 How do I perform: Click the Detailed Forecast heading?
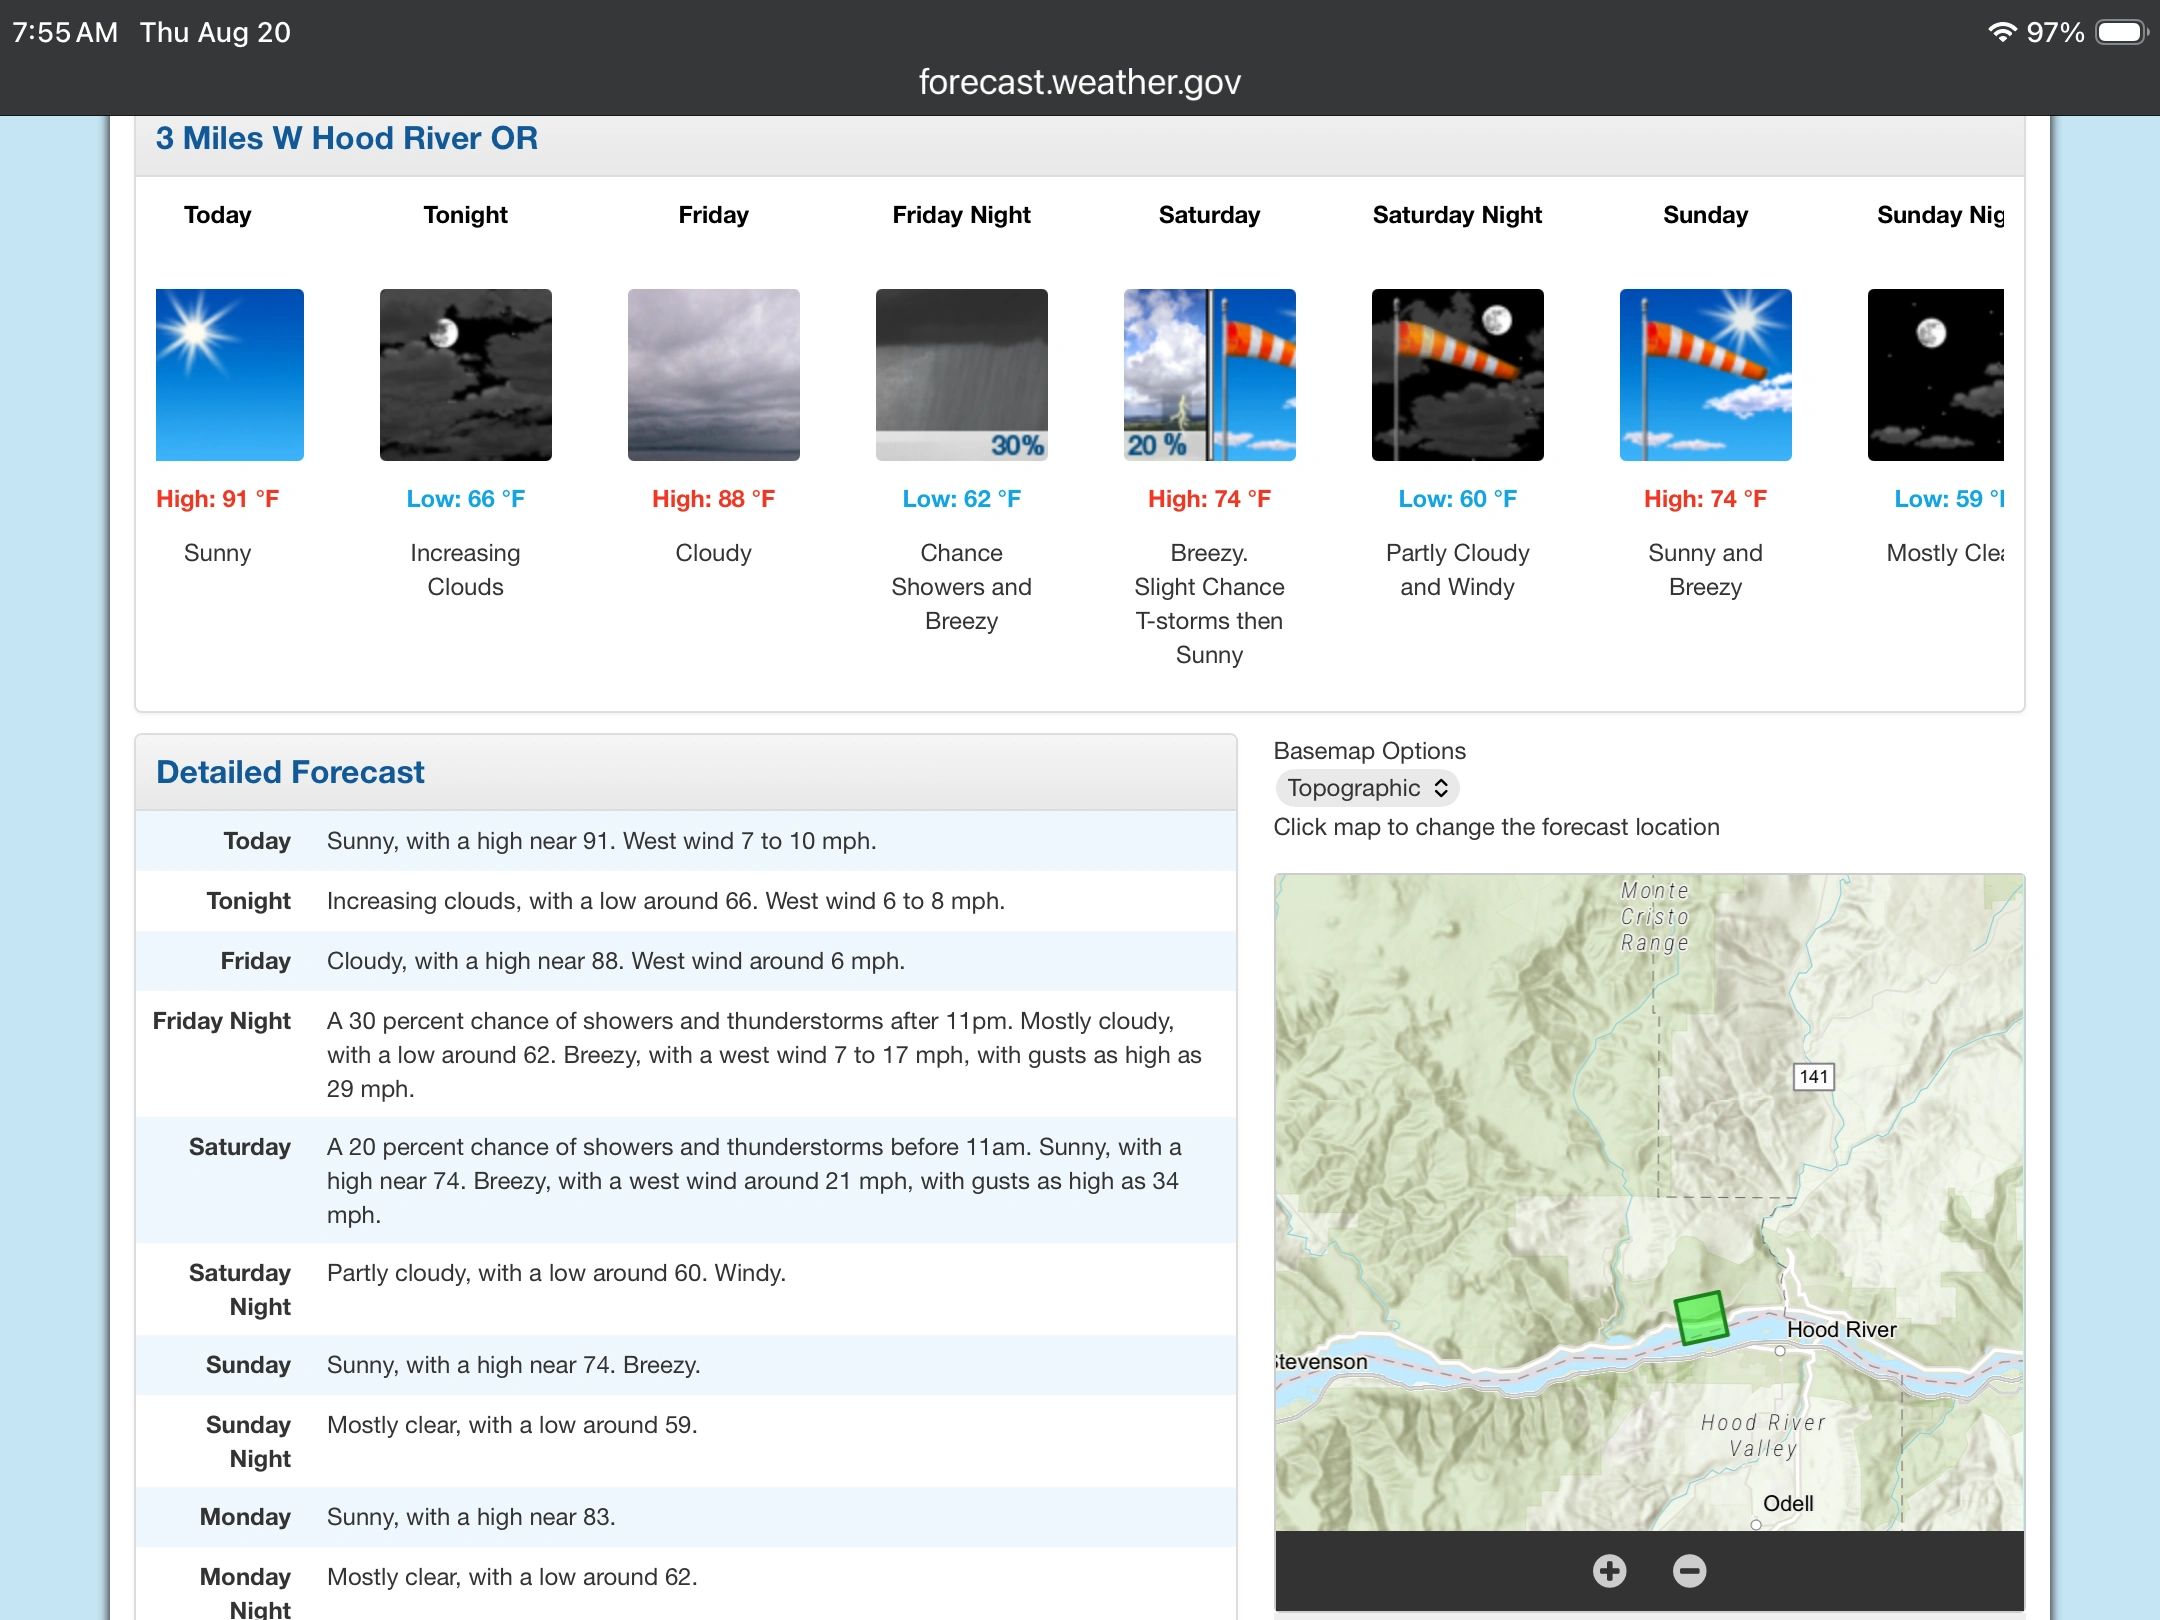coord(290,772)
